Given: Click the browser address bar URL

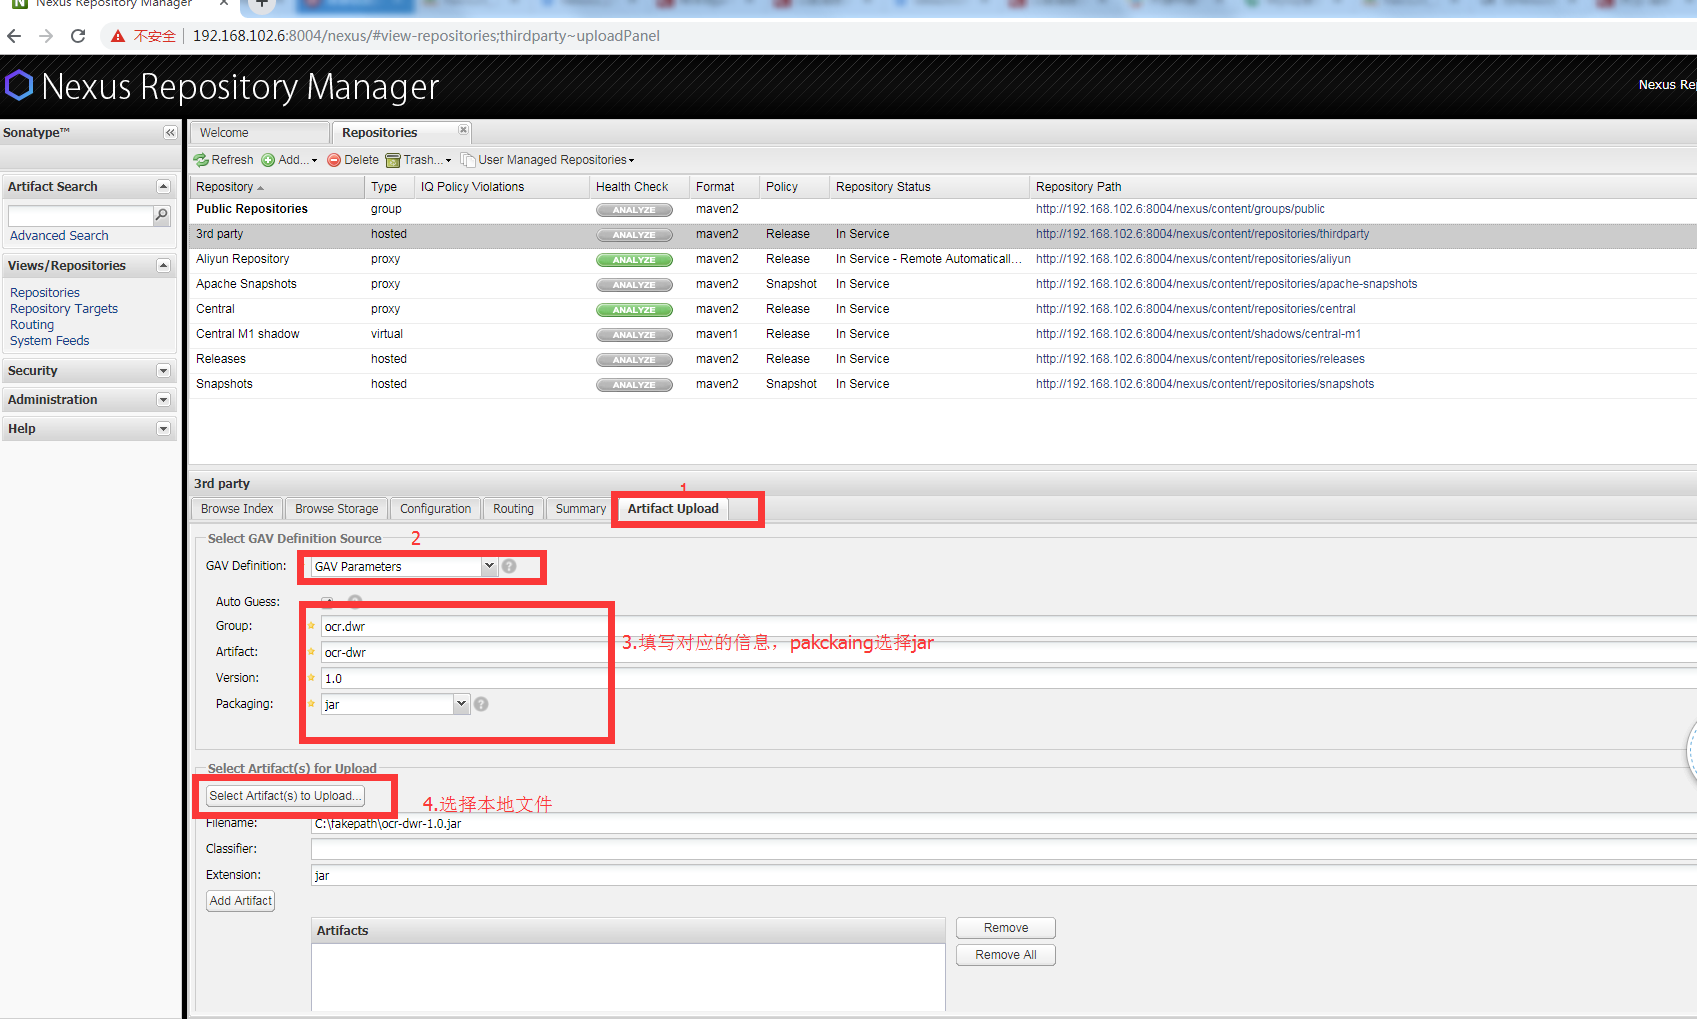Looking at the screenshot, I should (x=426, y=36).
